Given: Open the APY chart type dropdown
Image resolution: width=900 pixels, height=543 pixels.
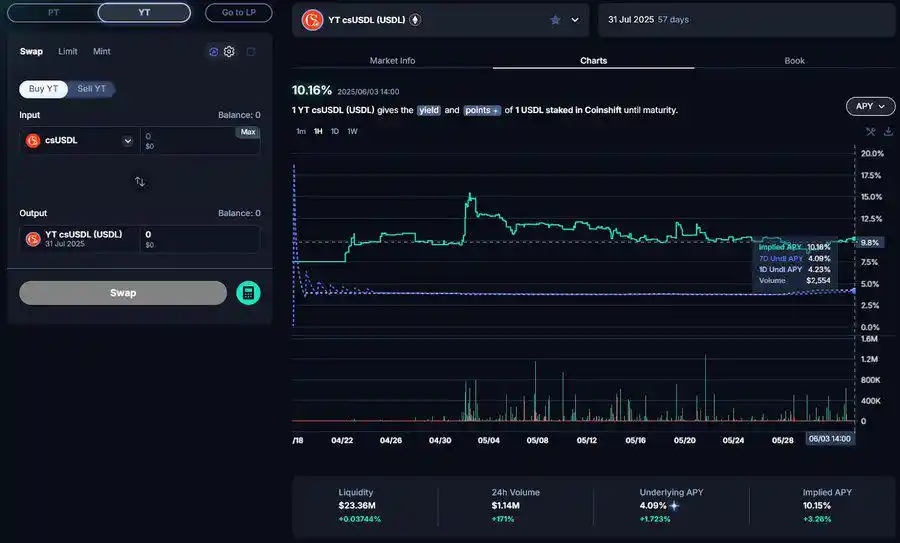Looking at the screenshot, I should coord(869,106).
